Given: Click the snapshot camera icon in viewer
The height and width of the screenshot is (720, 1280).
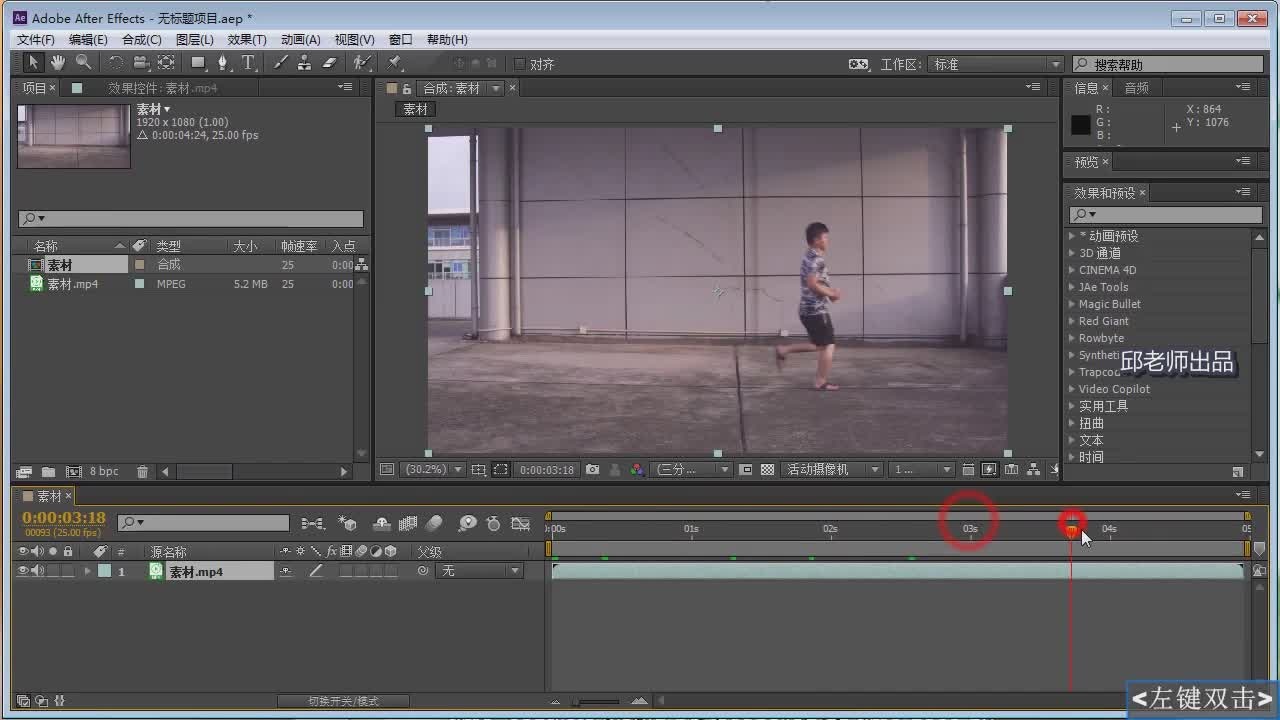Looking at the screenshot, I should (592, 469).
